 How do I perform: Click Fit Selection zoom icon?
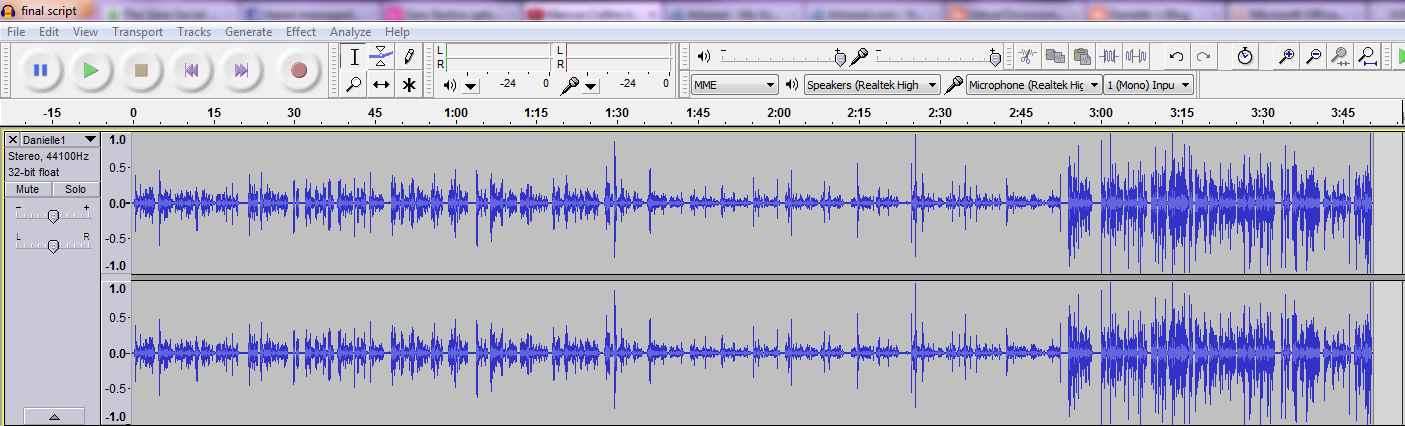(1341, 56)
